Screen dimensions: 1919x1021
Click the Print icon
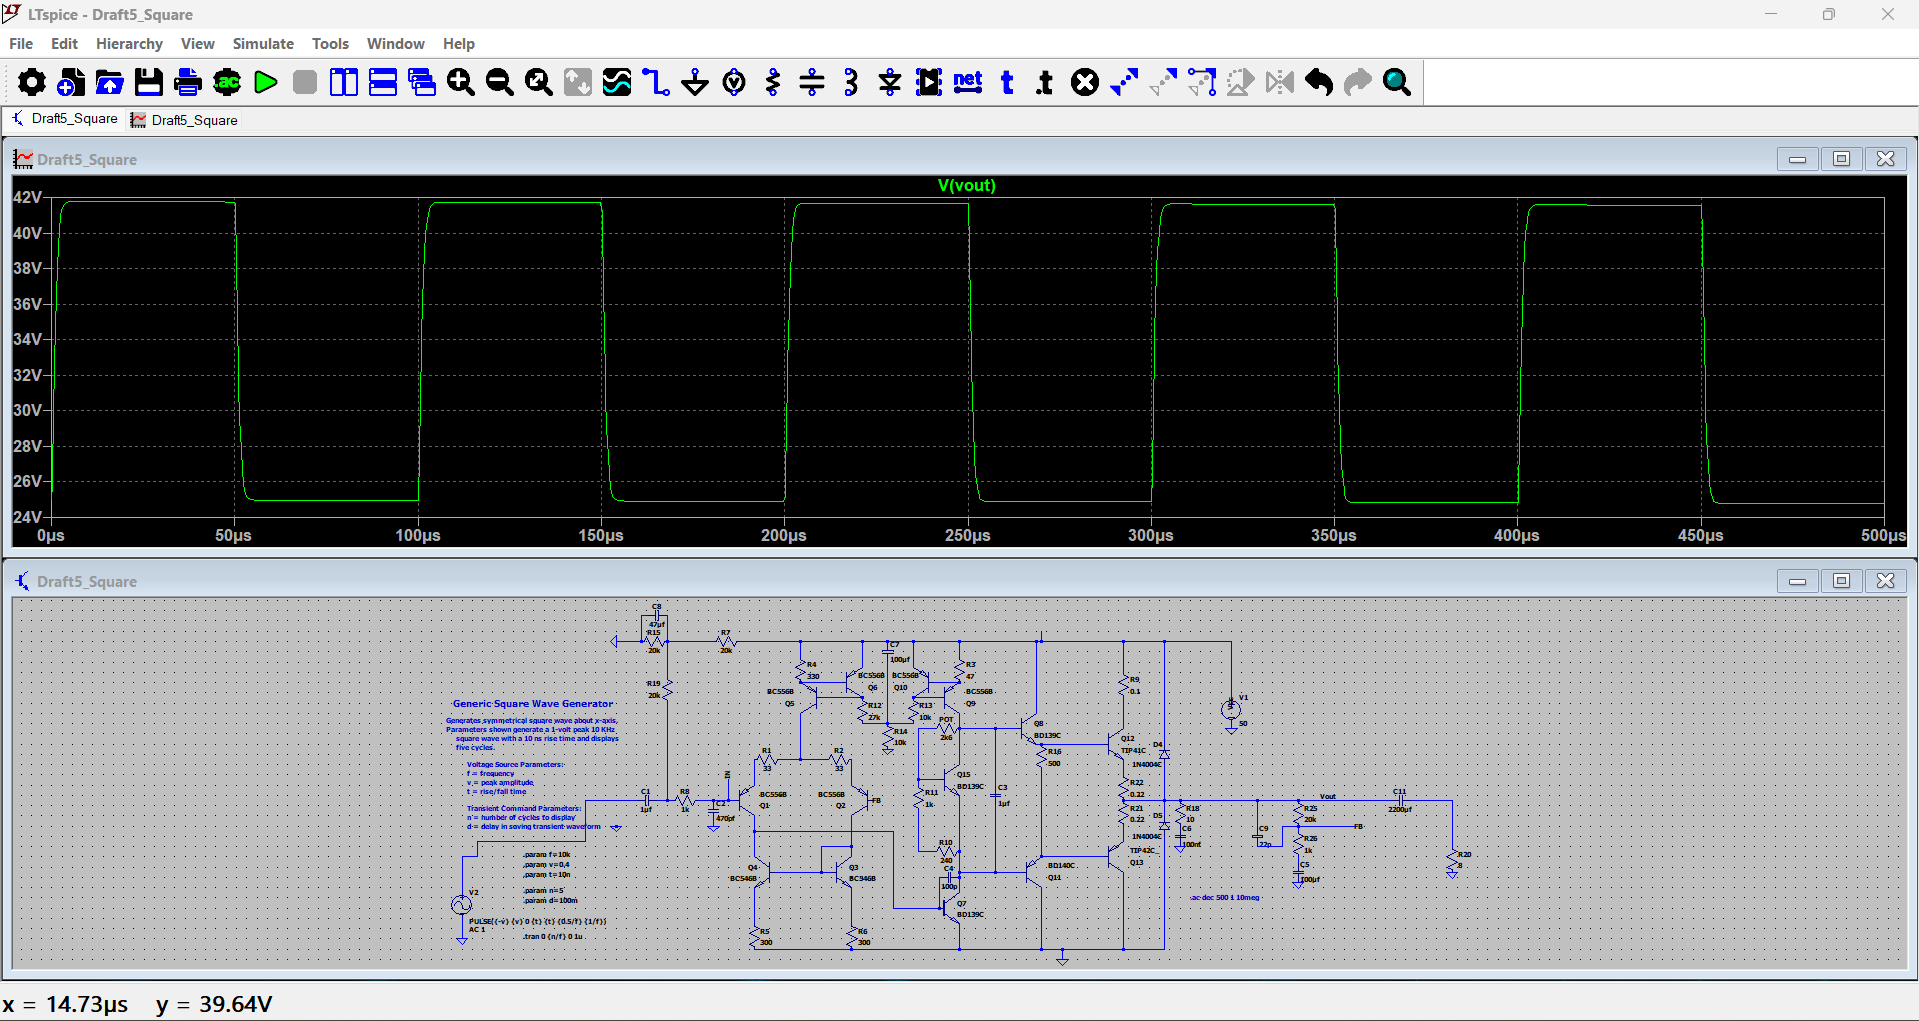[x=187, y=82]
